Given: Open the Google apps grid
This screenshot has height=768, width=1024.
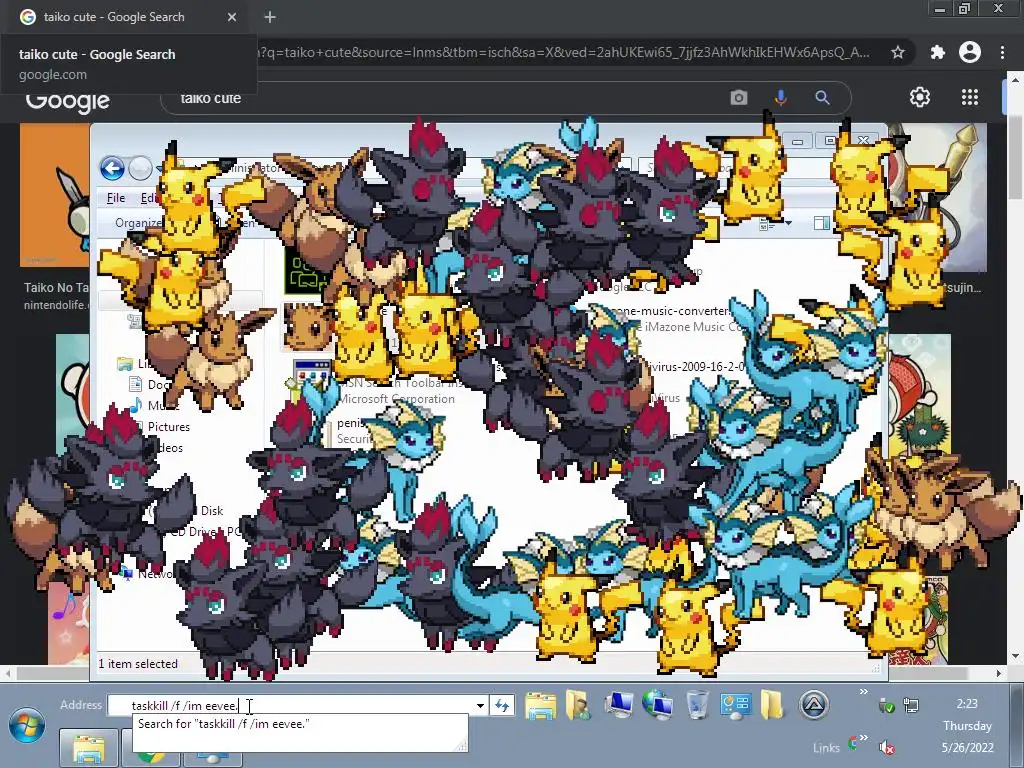Looking at the screenshot, I should (x=970, y=97).
